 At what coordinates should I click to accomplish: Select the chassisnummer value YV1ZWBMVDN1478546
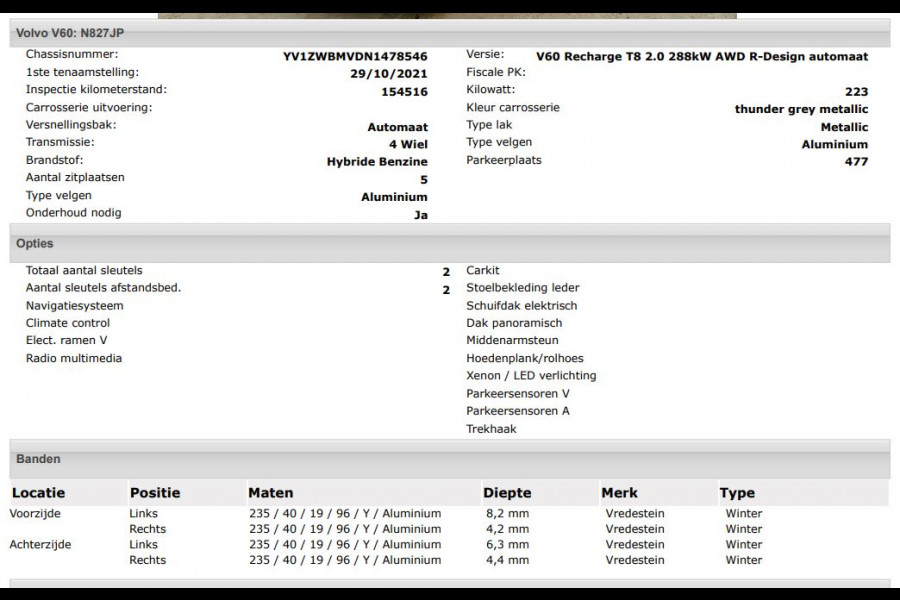click(357, 55)
